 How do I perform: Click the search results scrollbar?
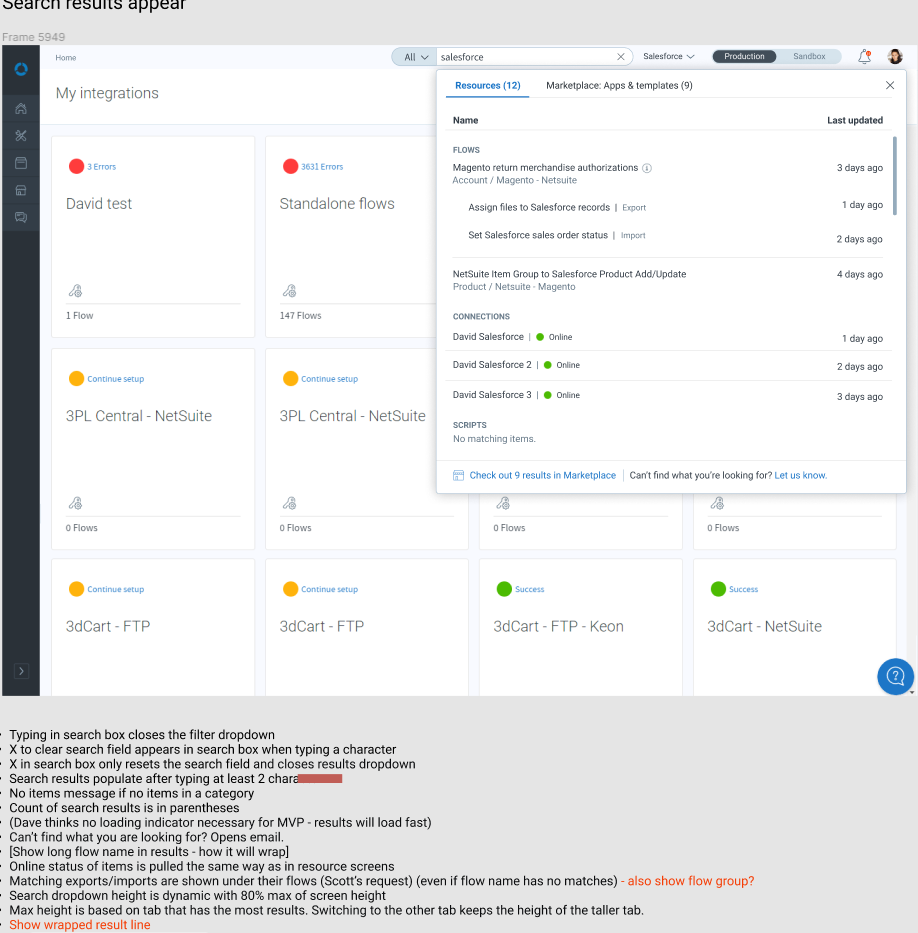[x=895, y=175]
